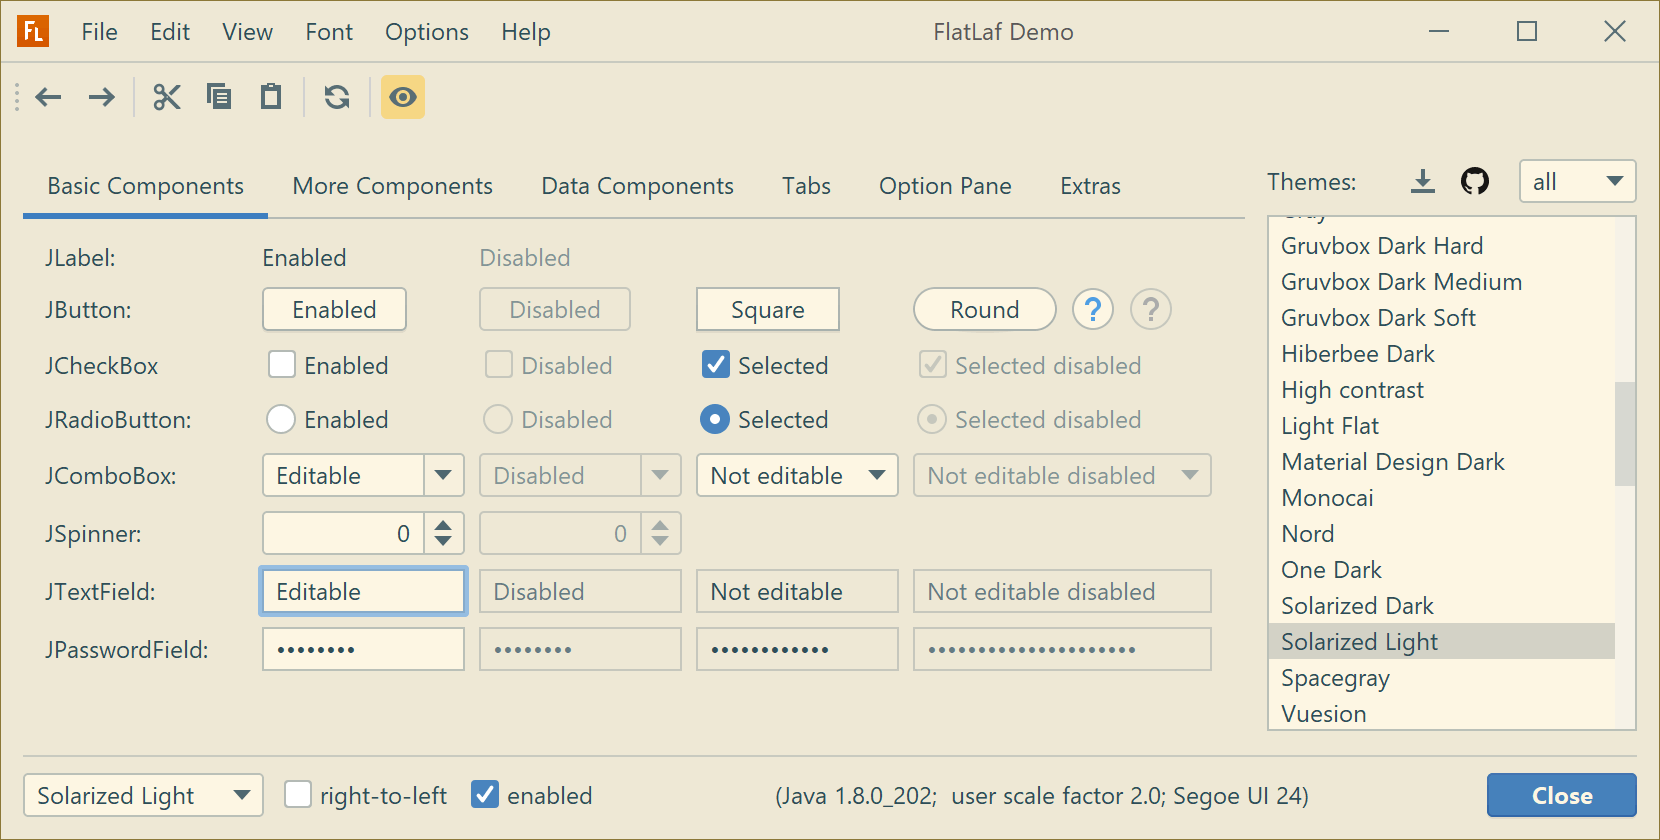This screenshot has height=840, width=1660.
Task: Click the copy icon in toolbar
Action: [x=219, y=97]
